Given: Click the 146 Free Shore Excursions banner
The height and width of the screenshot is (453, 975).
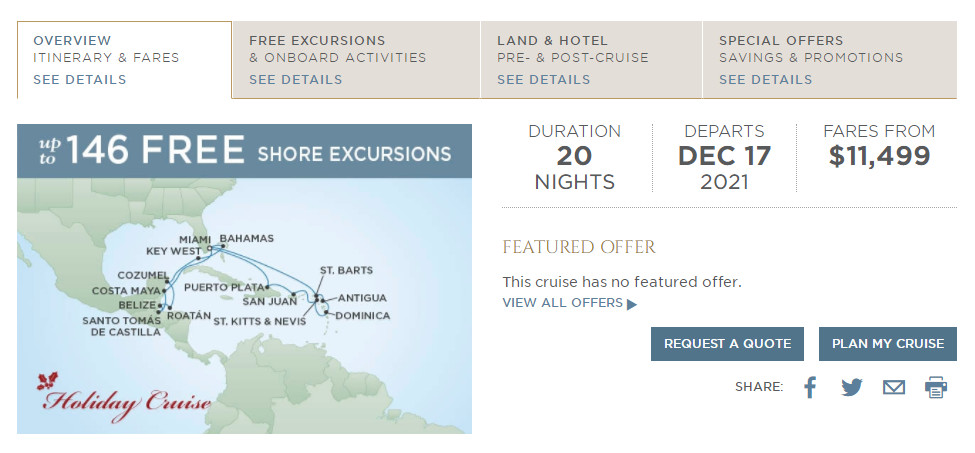Looking at the screenshot, I should (244, 151).
